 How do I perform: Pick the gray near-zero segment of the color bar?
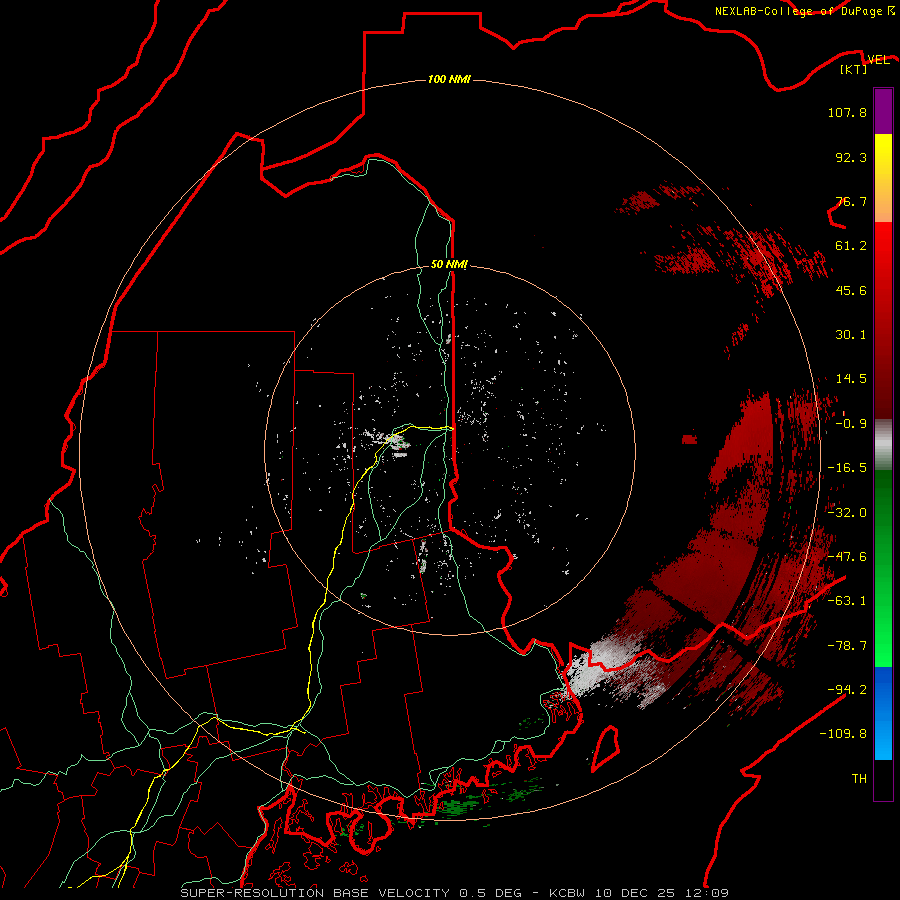tap(883, 445)
